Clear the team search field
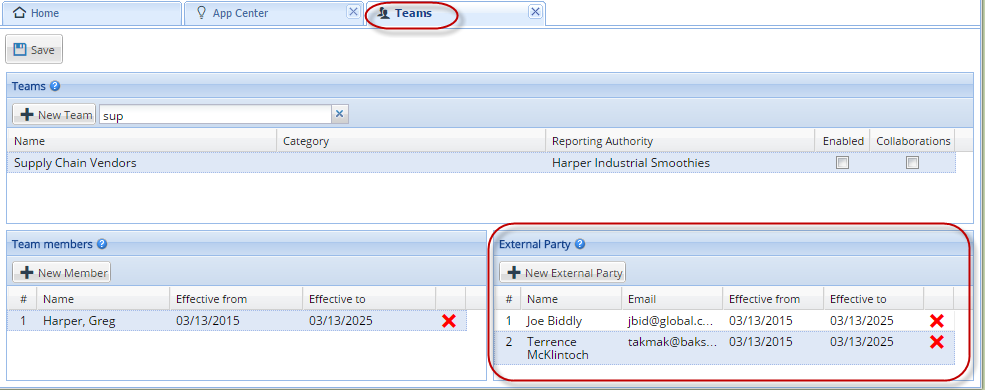The image size is (985, 390). point(339,114)
